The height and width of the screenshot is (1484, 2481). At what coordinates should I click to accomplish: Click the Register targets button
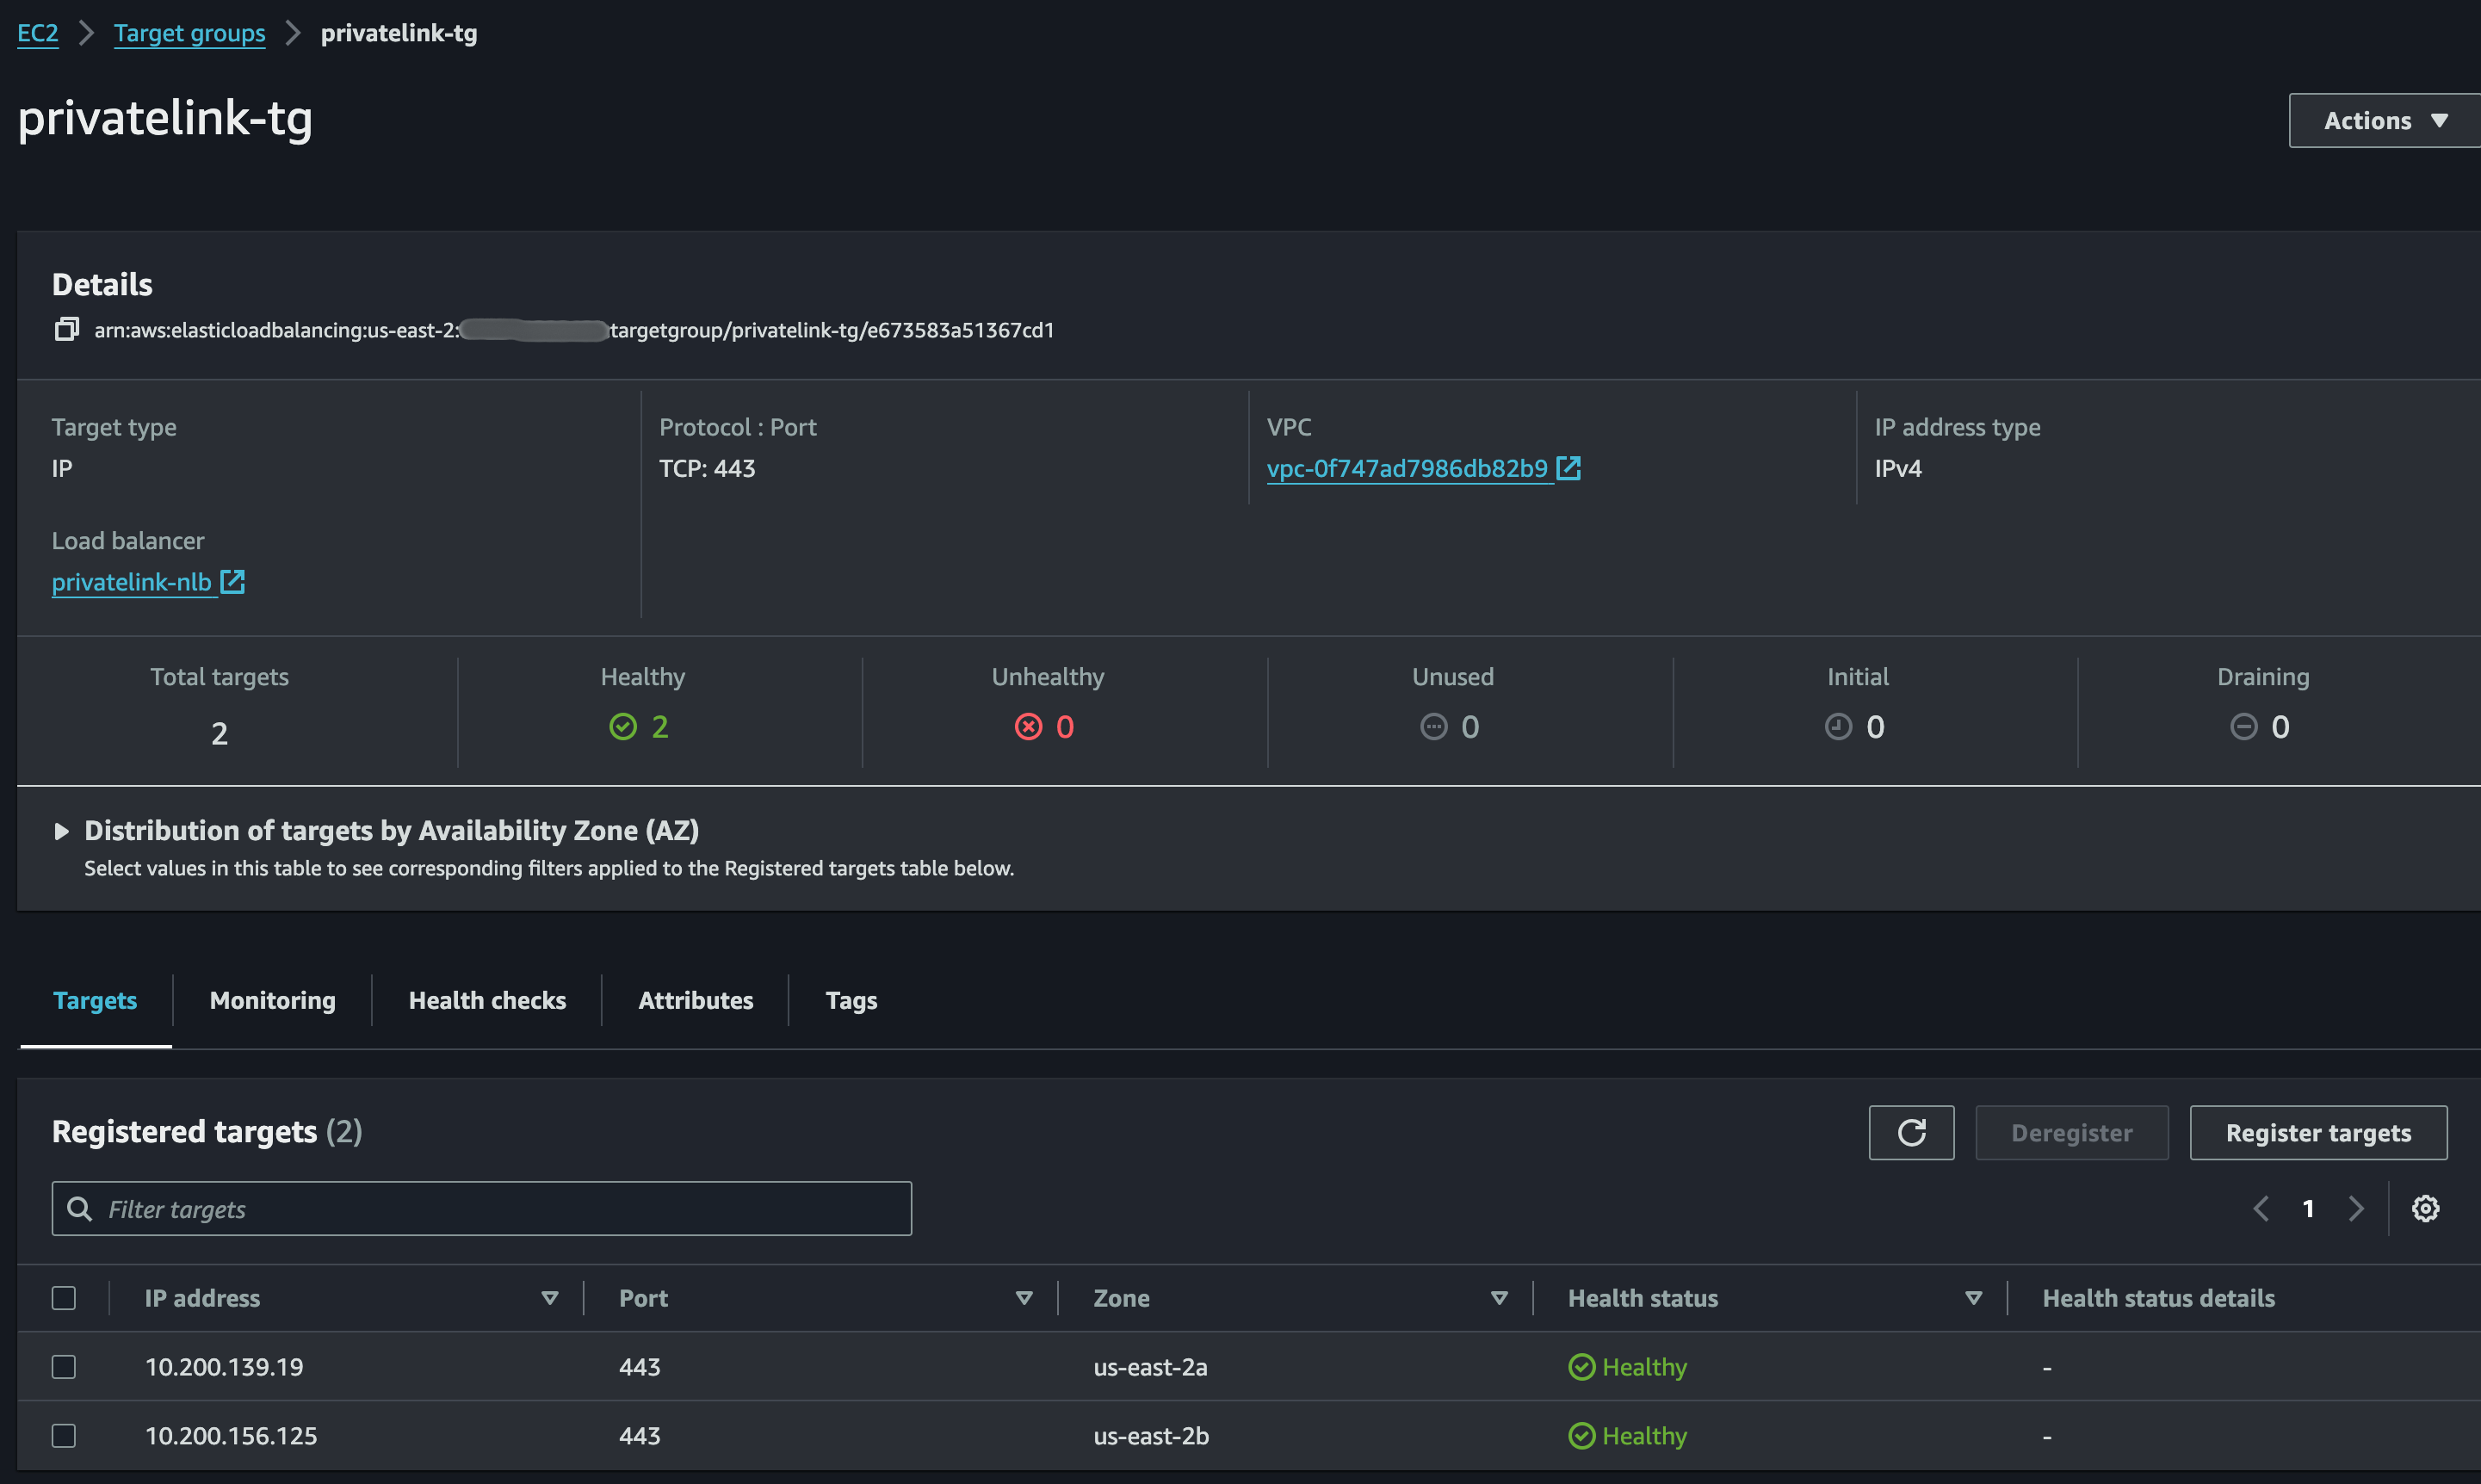point(2318,1132)
